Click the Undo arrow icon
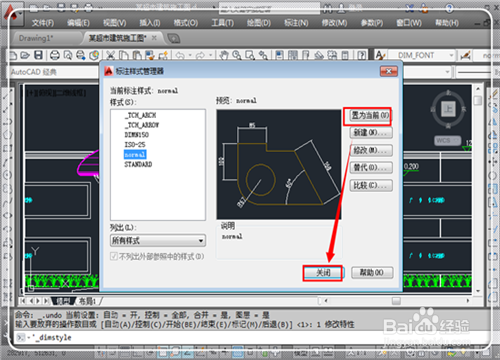The width and height of the screenshot is (500, 360). pos(180,55)
